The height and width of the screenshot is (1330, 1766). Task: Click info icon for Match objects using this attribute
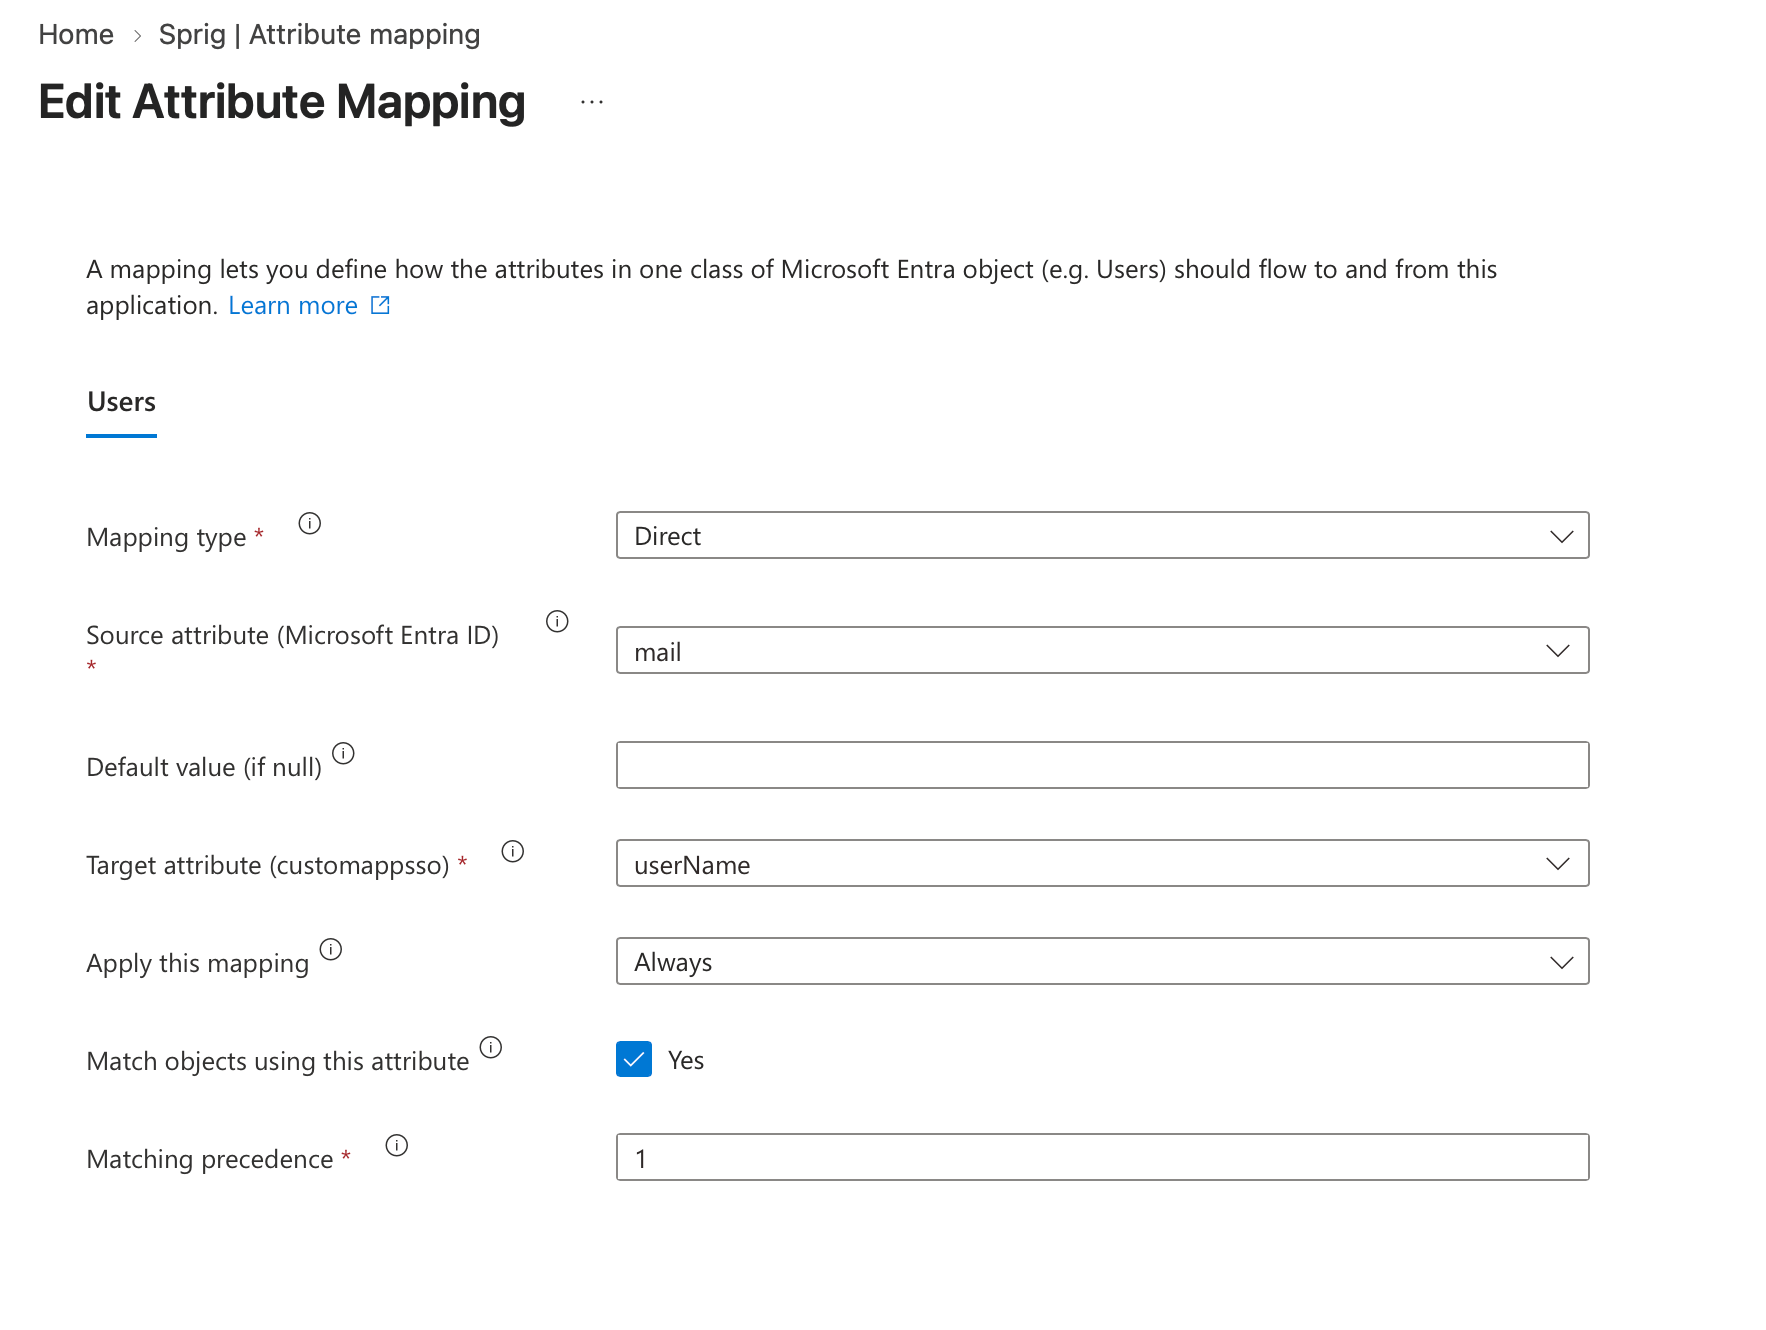point(491,1047)
